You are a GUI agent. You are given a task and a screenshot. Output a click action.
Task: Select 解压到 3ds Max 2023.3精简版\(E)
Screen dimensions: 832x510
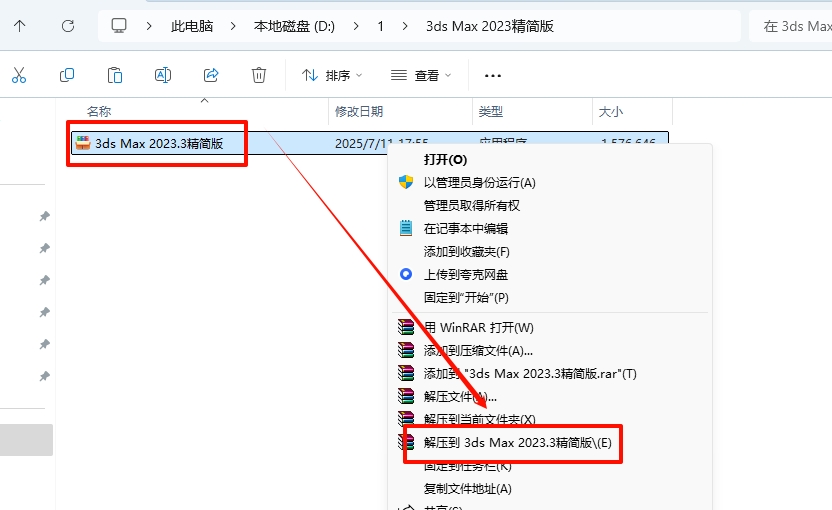(x=517, y=443)
